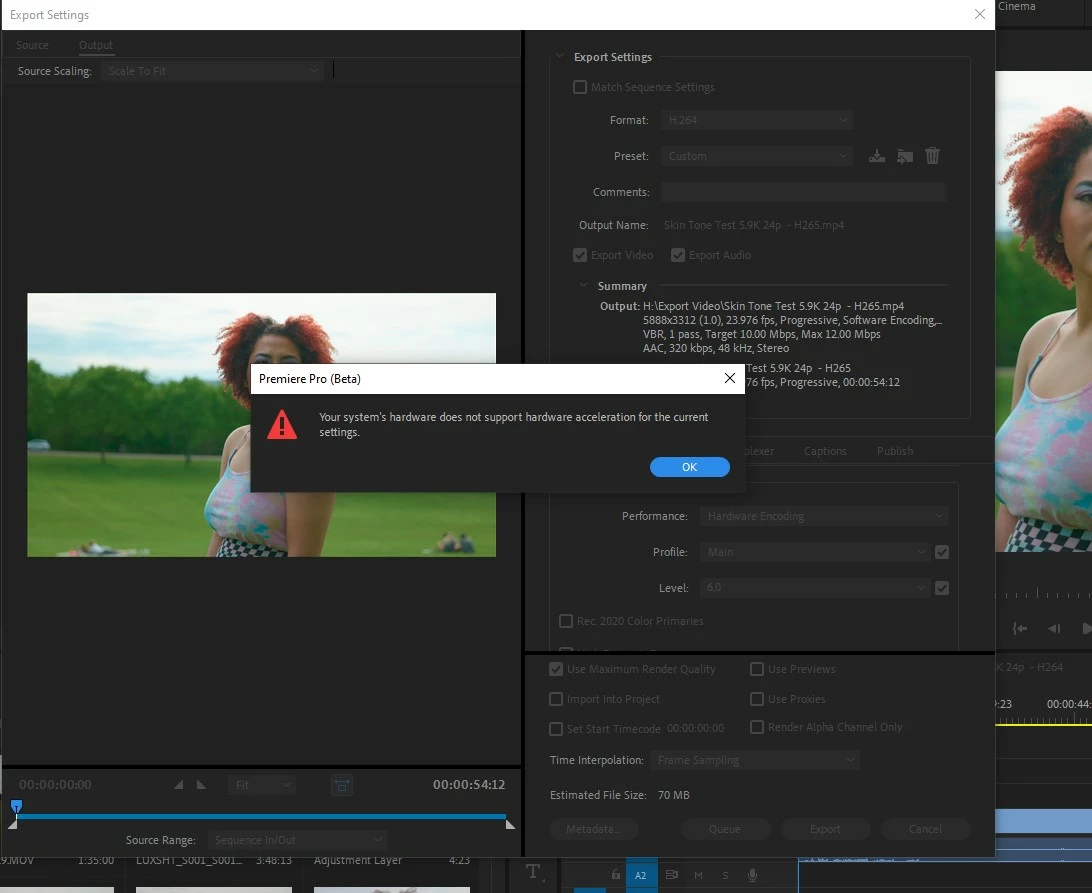
Task: Click the Estimated File Size 70 MB value
Action: [x=673, y=795]
